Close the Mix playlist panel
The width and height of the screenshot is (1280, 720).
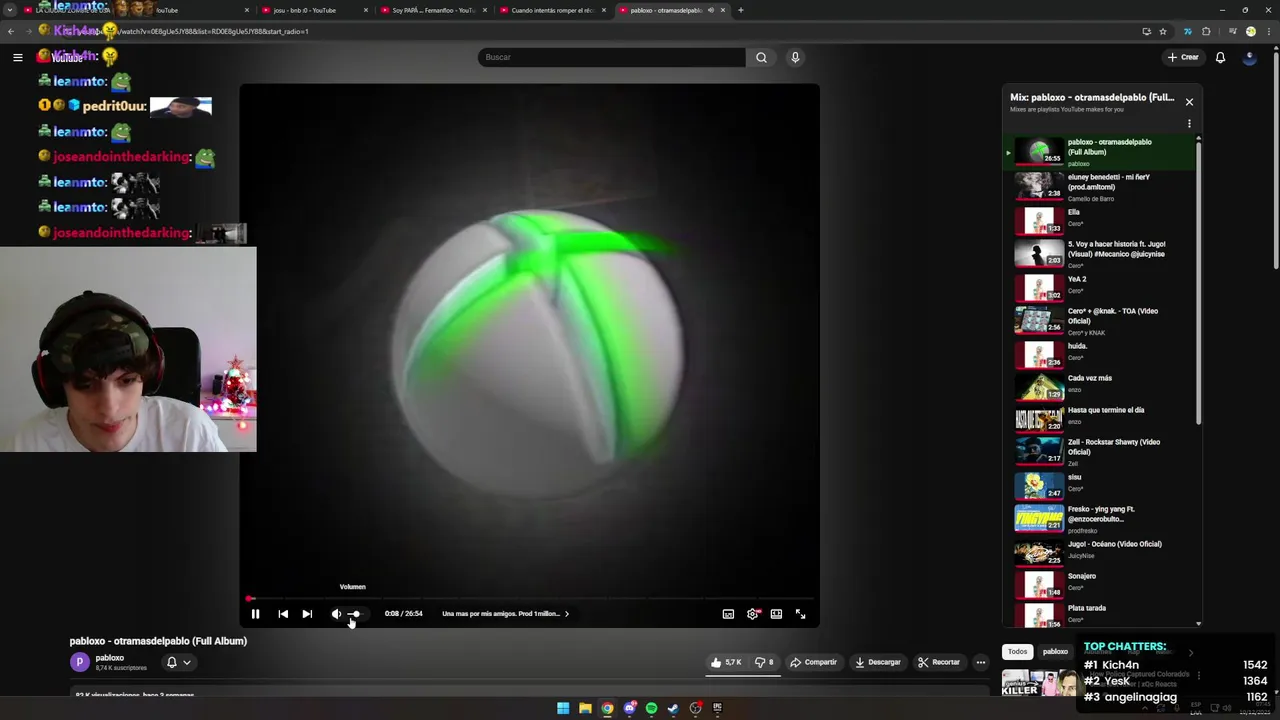tap(1189, 102)
